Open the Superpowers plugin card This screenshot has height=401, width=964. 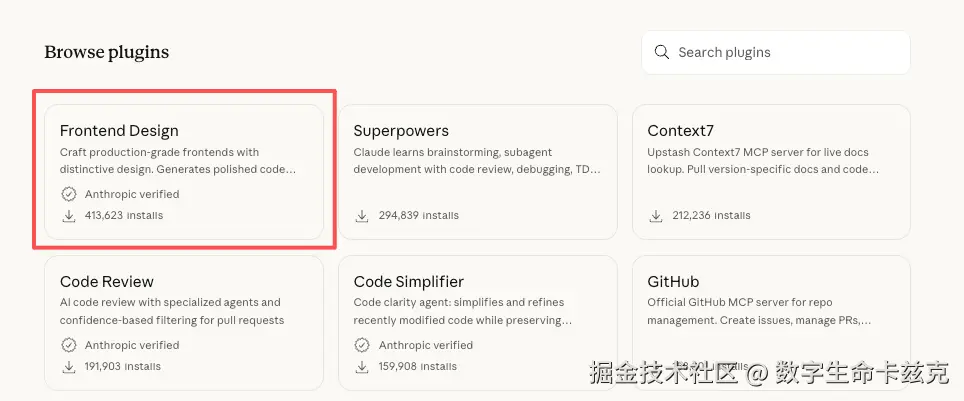477,172
